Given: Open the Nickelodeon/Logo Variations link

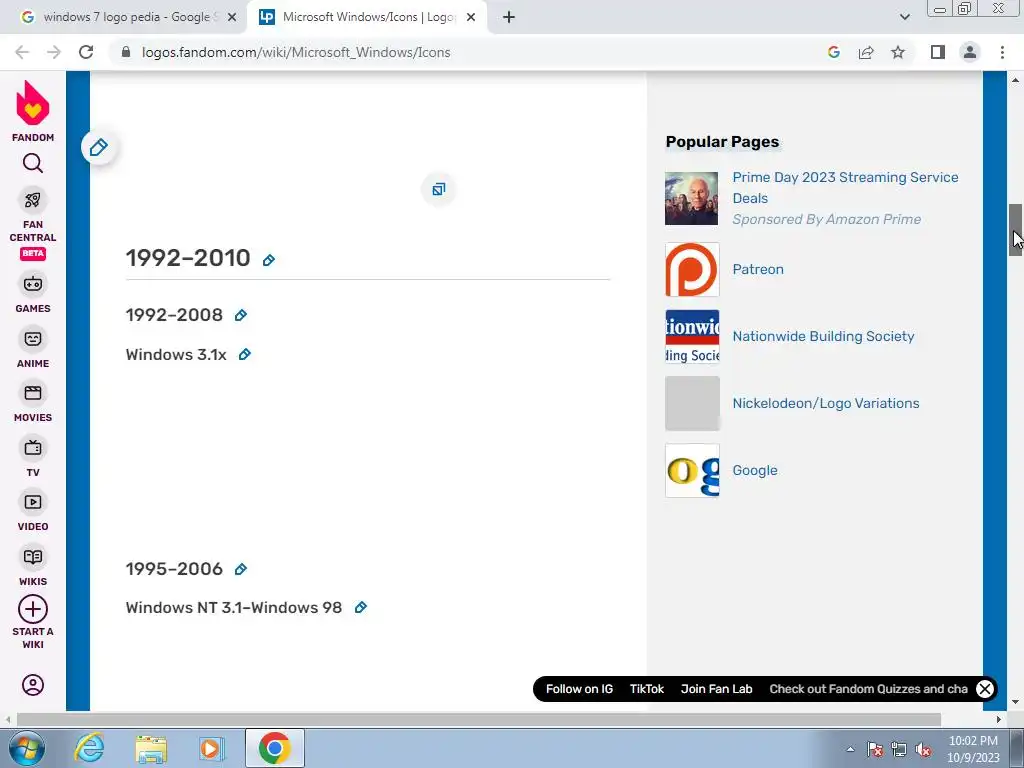Looking at the screenshot, I should (825, 403).
